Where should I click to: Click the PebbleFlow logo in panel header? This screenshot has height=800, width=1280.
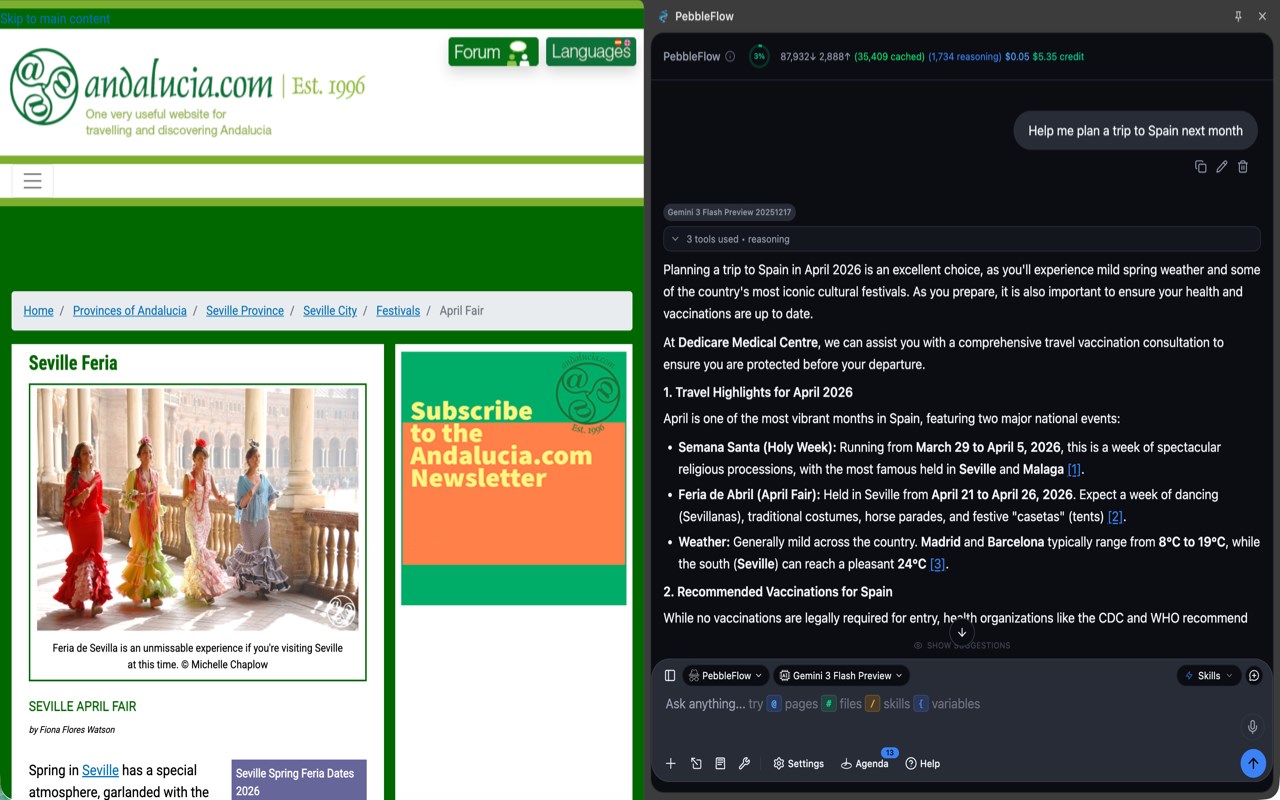(x=663, y=16)
